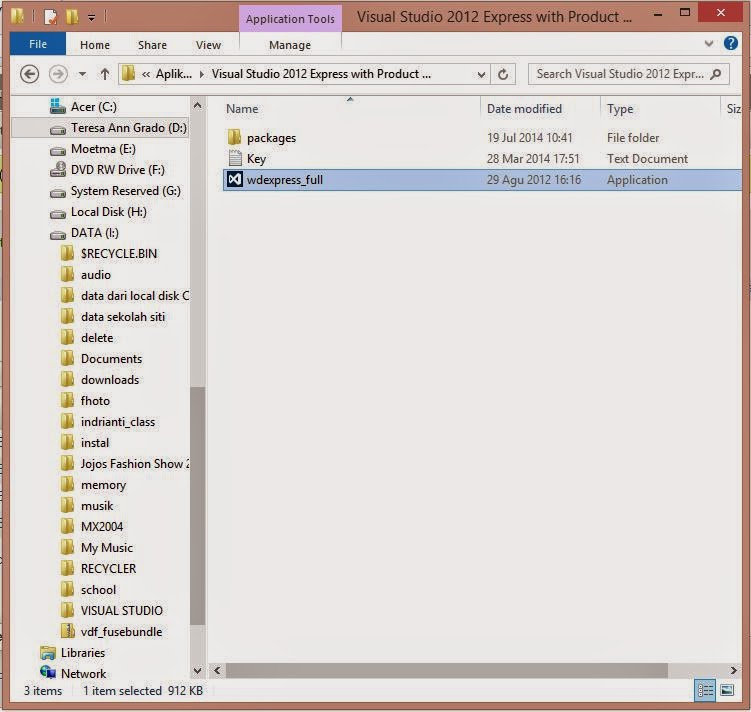Image resolution: width=751 pixels, height=712 pixels.
Task: Click navigation pane scroll down arrow
Action: [197, 671]
